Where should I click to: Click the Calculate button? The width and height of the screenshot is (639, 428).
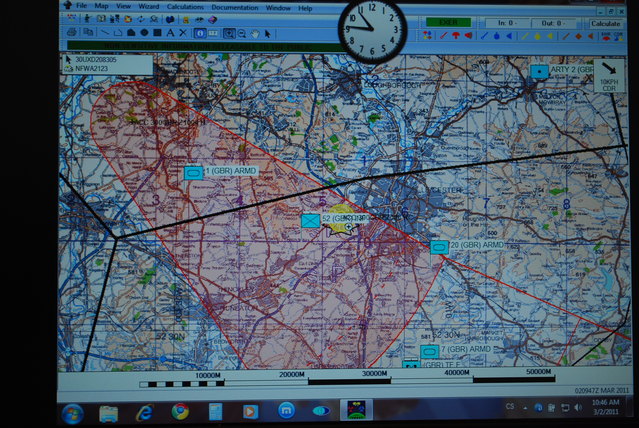(606, 22)
